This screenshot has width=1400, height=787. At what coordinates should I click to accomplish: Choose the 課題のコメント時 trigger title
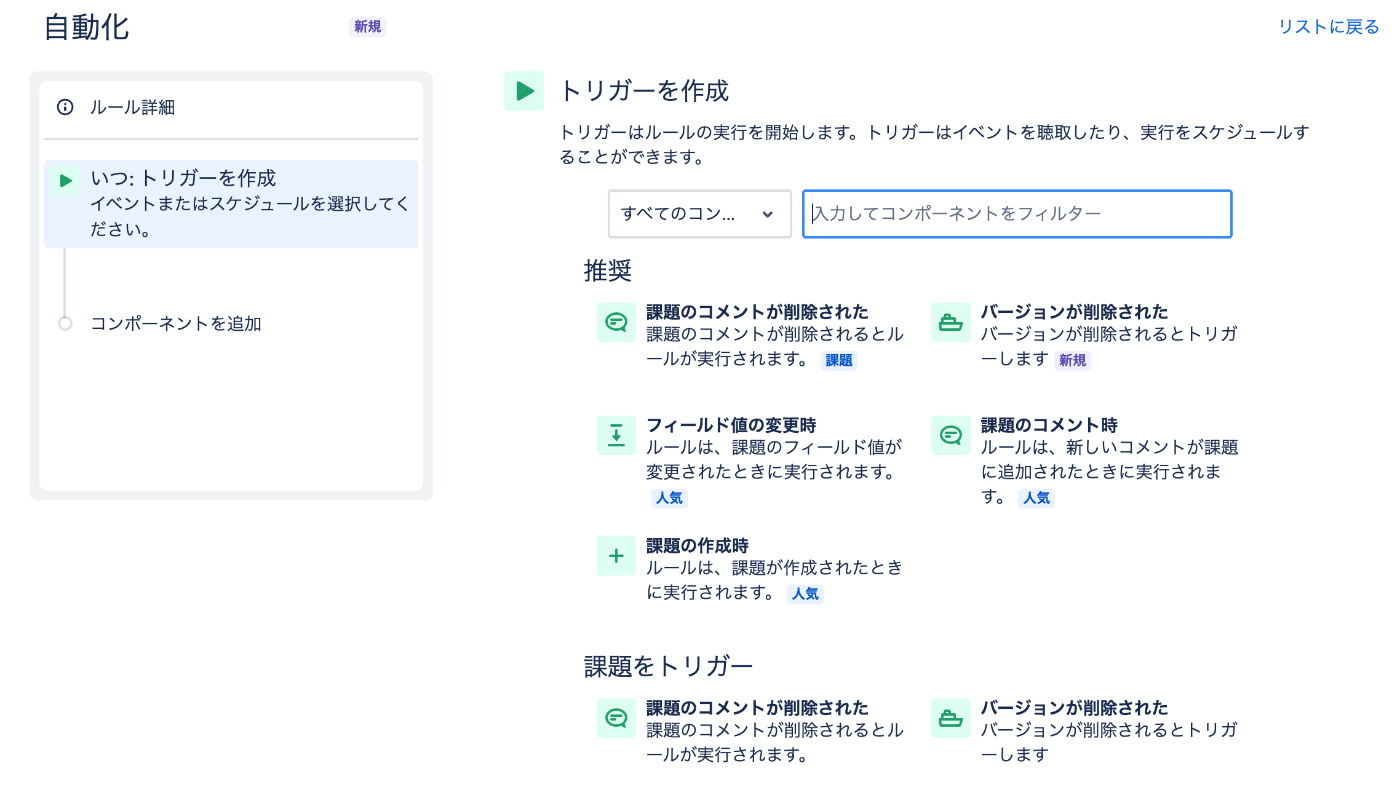pos(1049,425)
